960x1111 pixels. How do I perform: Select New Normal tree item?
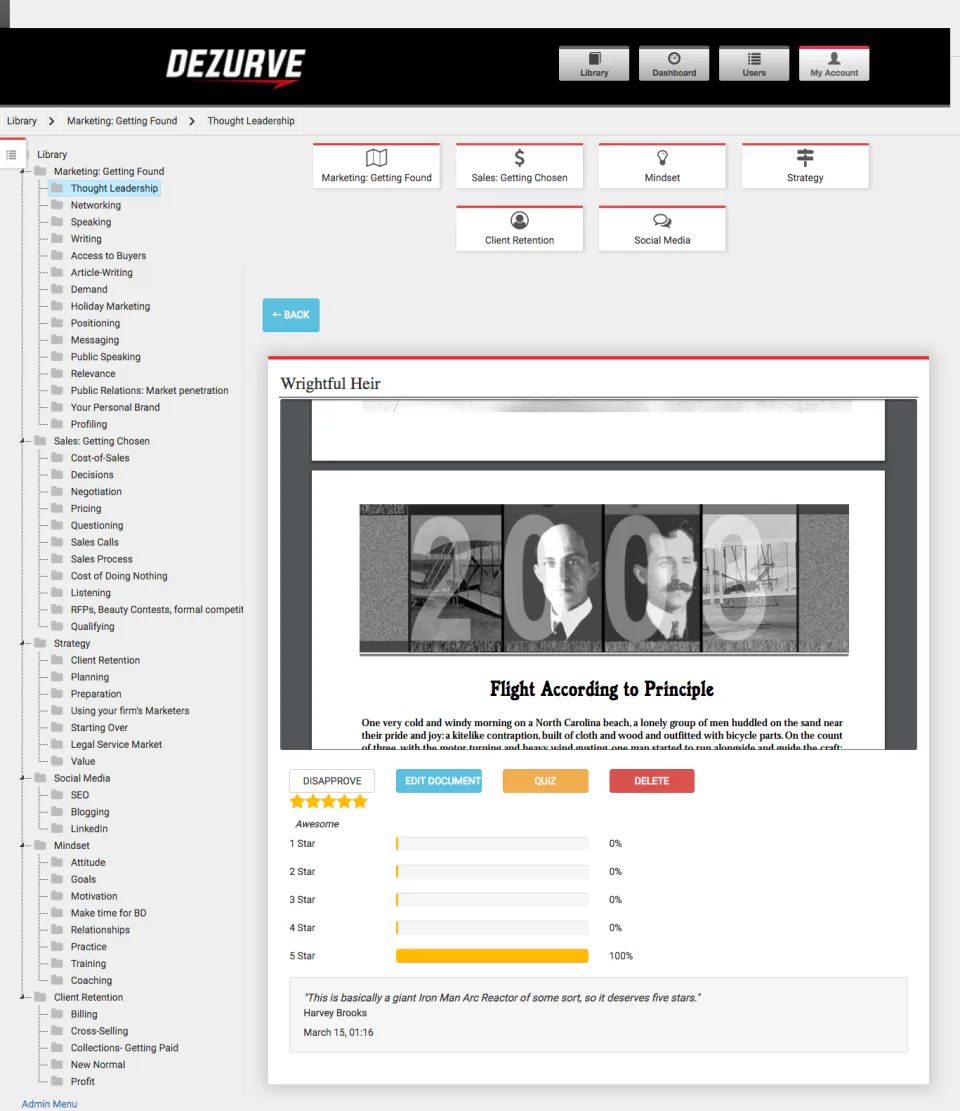click(x=98, y=1065)
